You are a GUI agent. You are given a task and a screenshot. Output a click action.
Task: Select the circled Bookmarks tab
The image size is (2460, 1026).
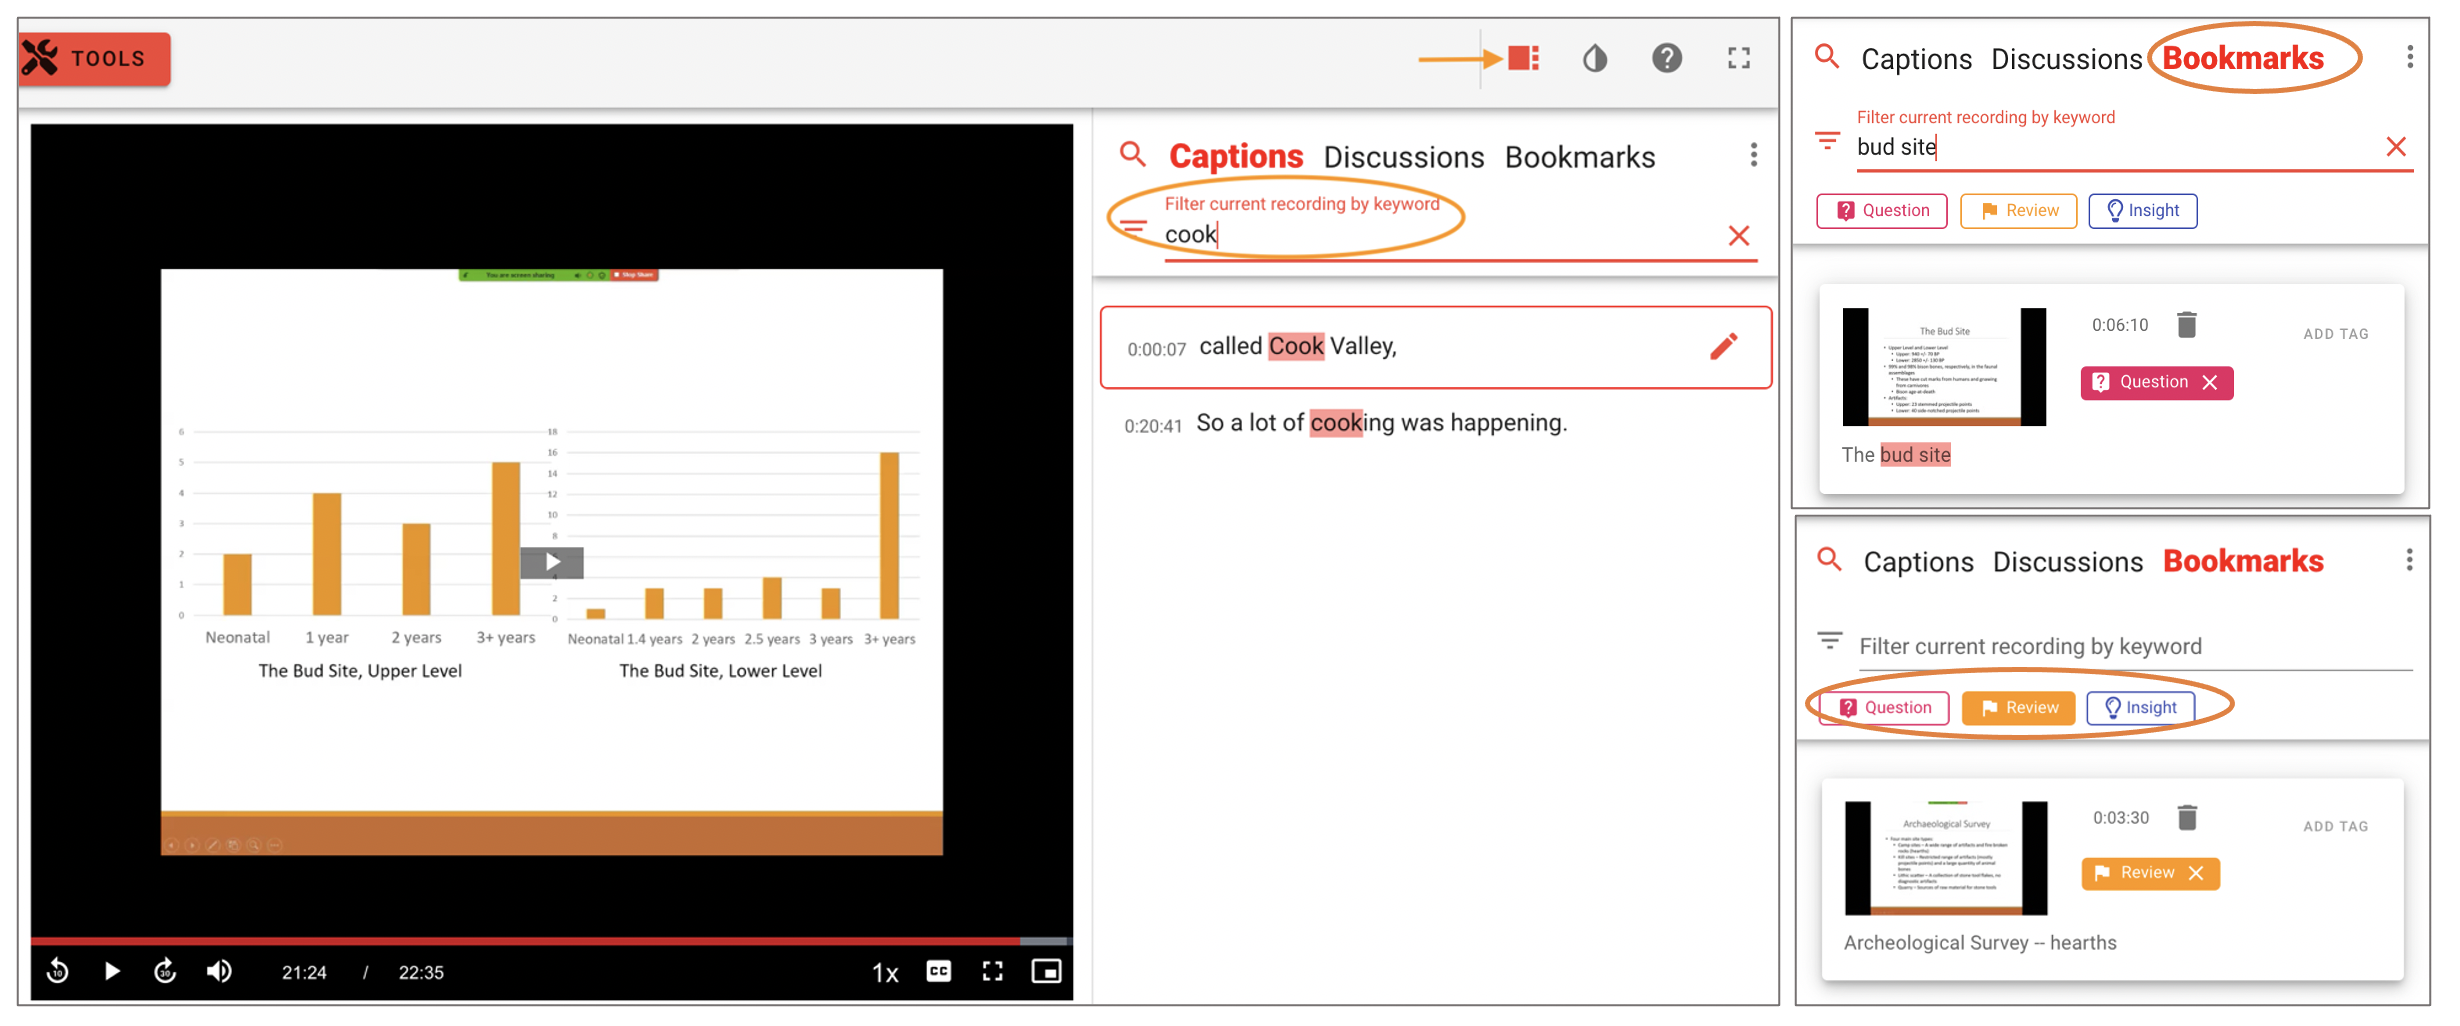(x=2243, y=58)
